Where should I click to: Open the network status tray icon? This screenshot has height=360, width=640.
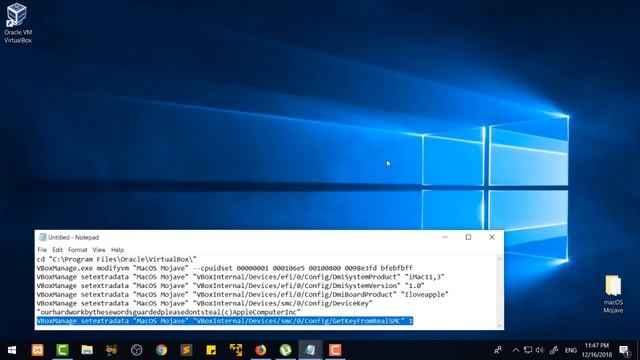coord(528,350)
